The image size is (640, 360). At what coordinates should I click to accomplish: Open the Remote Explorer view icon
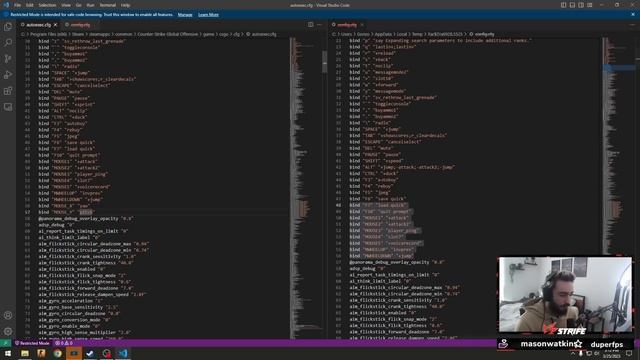click(x=8, y=107)
